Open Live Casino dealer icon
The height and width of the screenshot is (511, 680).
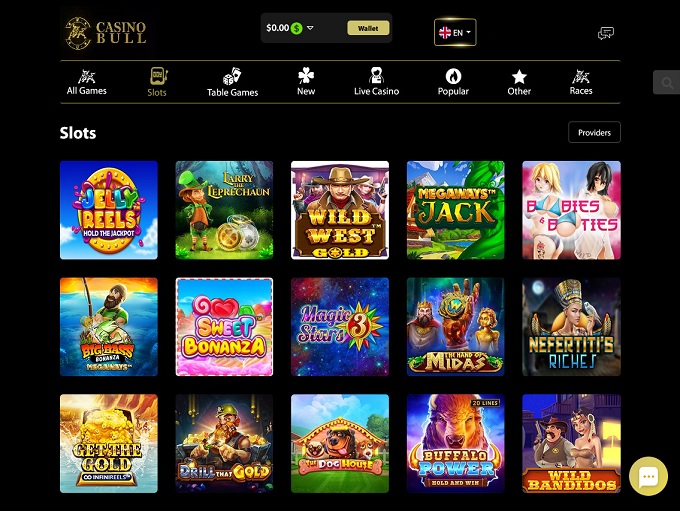(x=376, y=75)
